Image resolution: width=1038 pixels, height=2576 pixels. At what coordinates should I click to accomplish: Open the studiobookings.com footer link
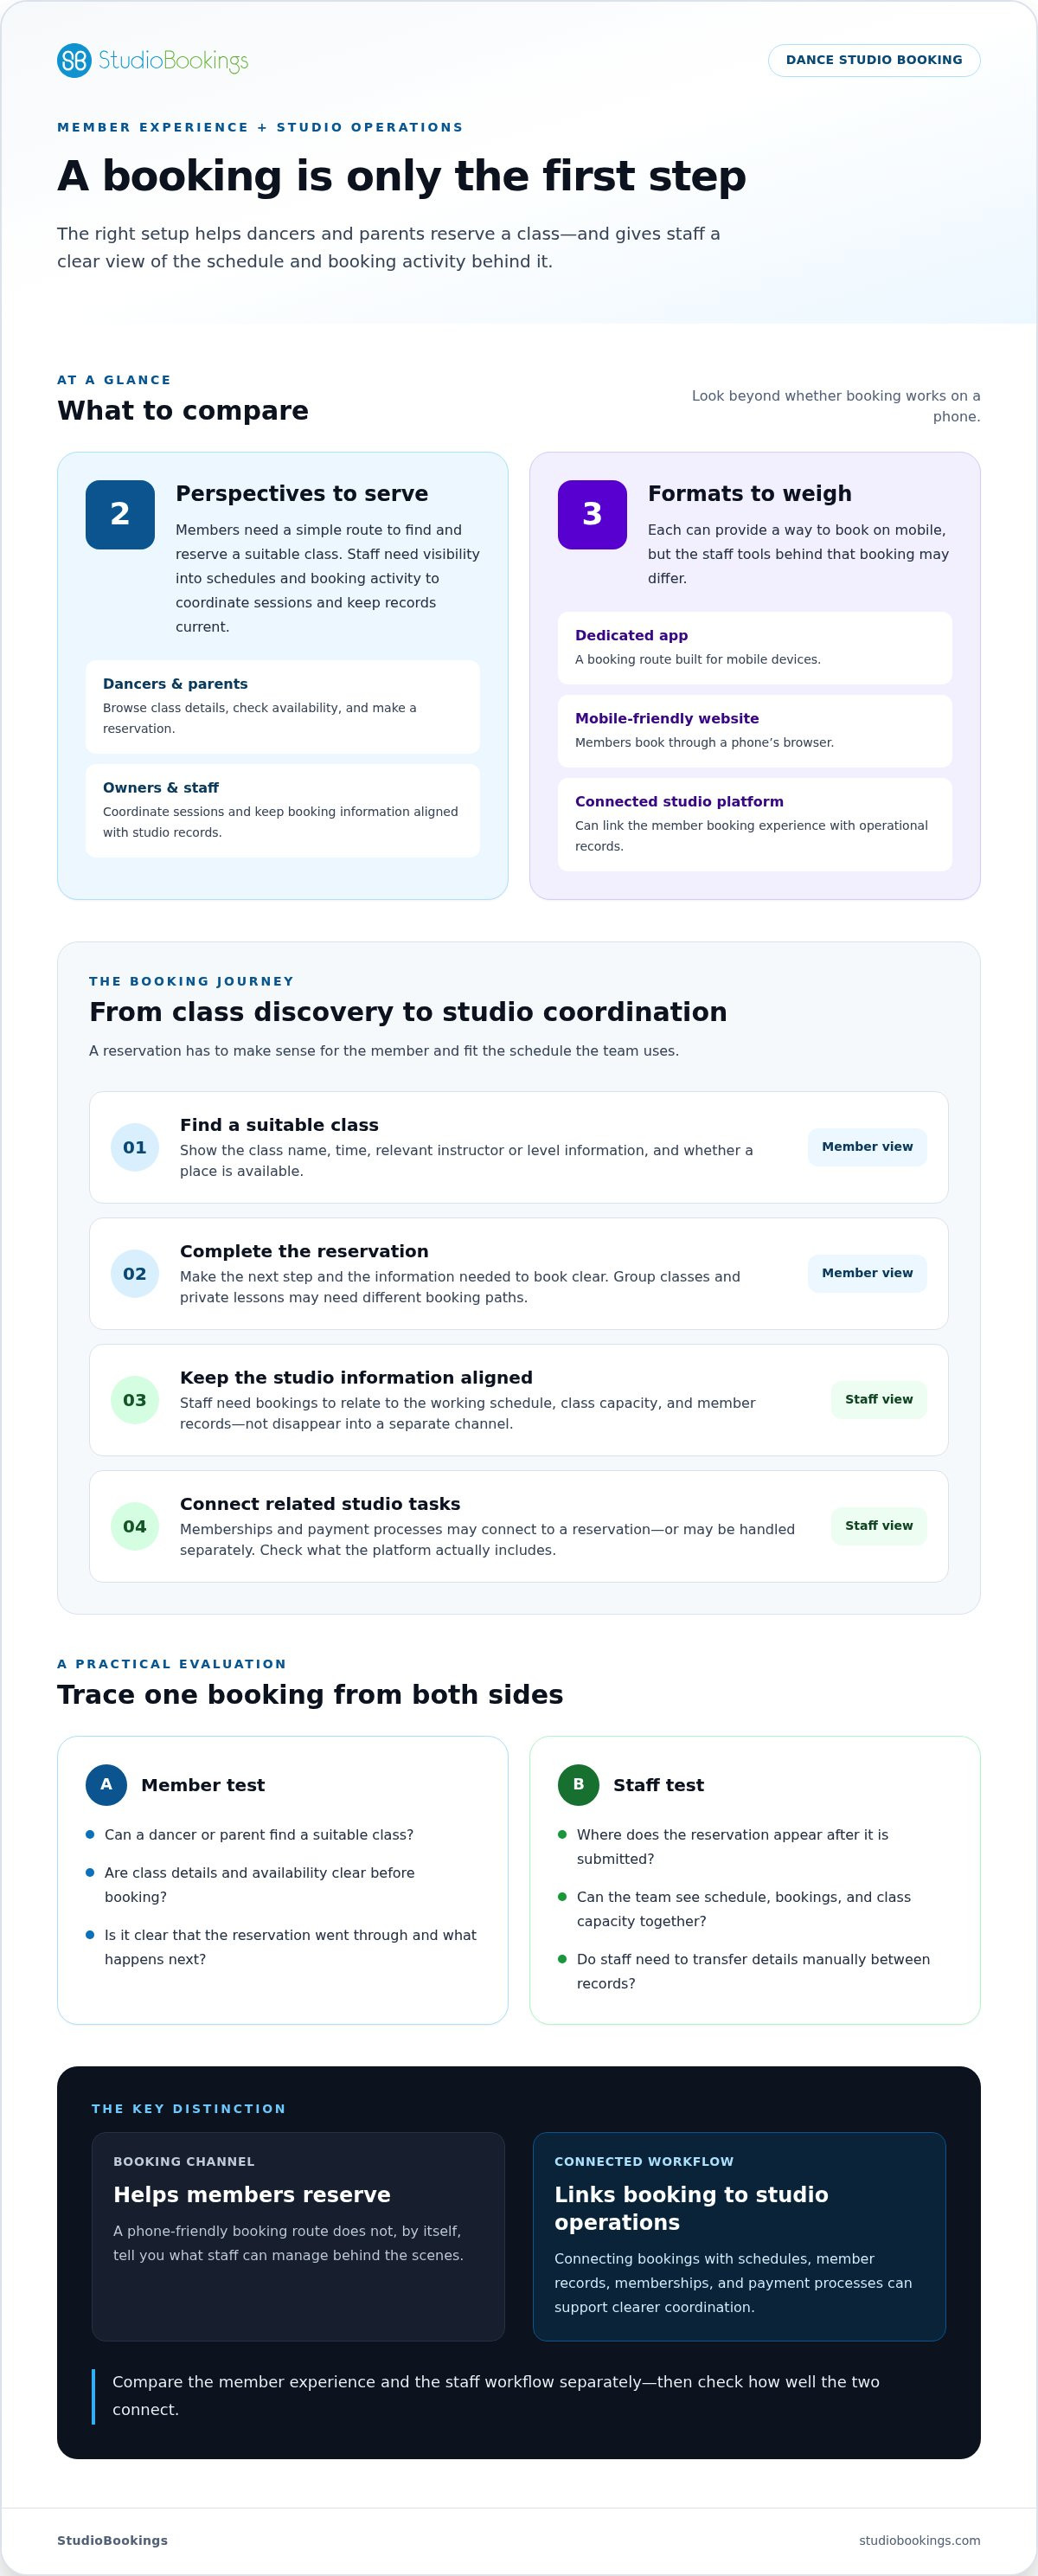coord(920,2541)
